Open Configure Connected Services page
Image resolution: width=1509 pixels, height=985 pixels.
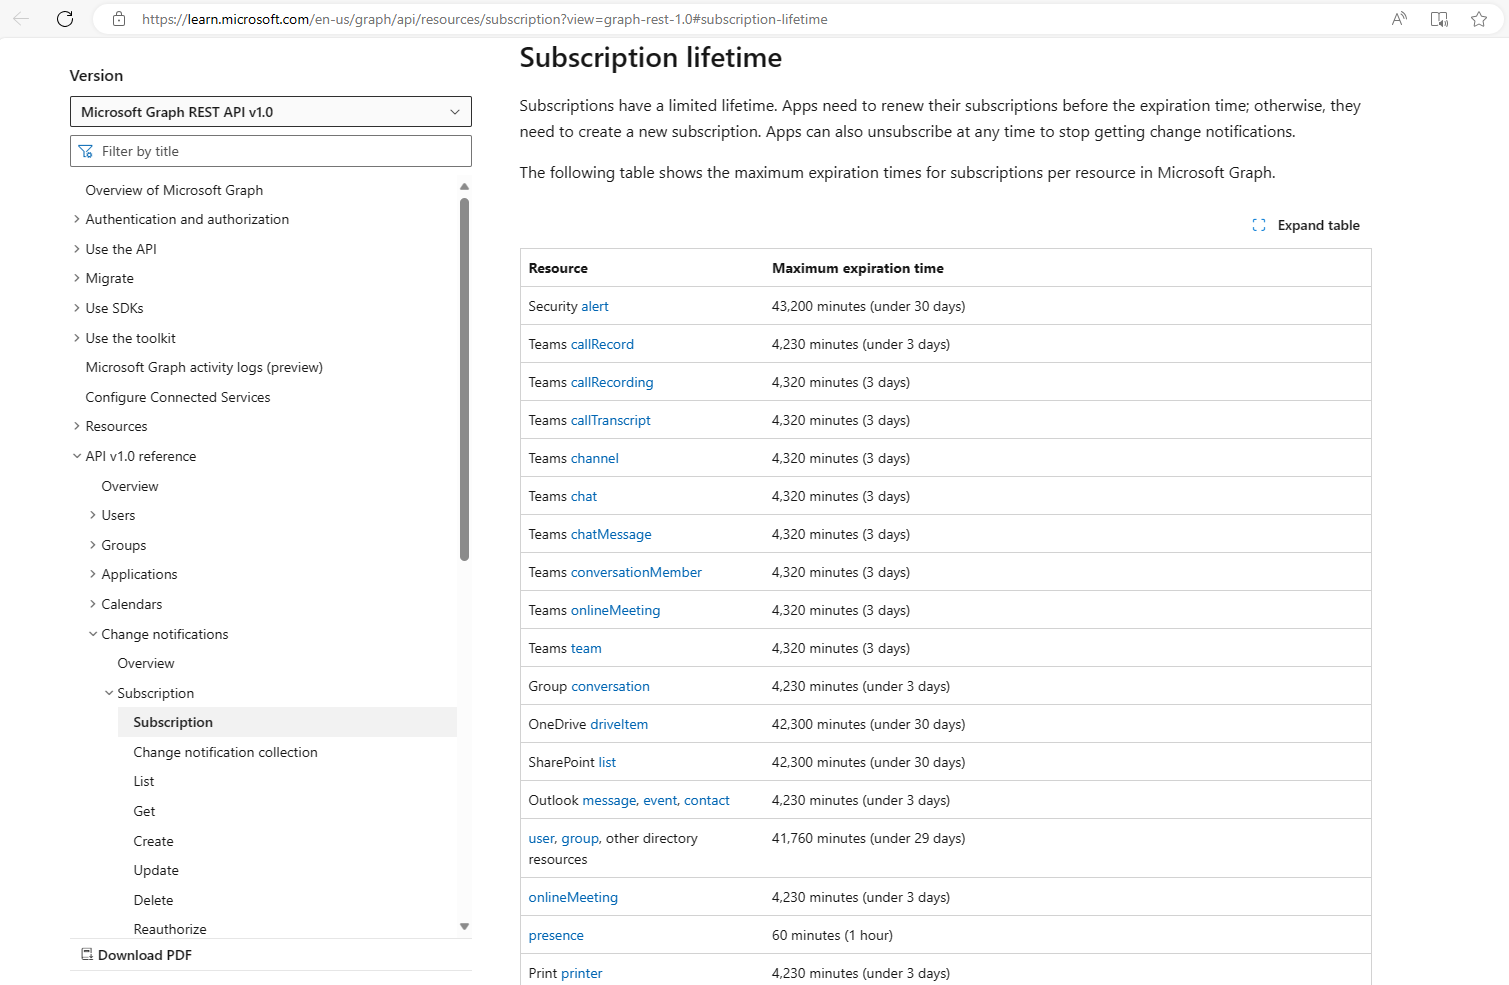178,397
